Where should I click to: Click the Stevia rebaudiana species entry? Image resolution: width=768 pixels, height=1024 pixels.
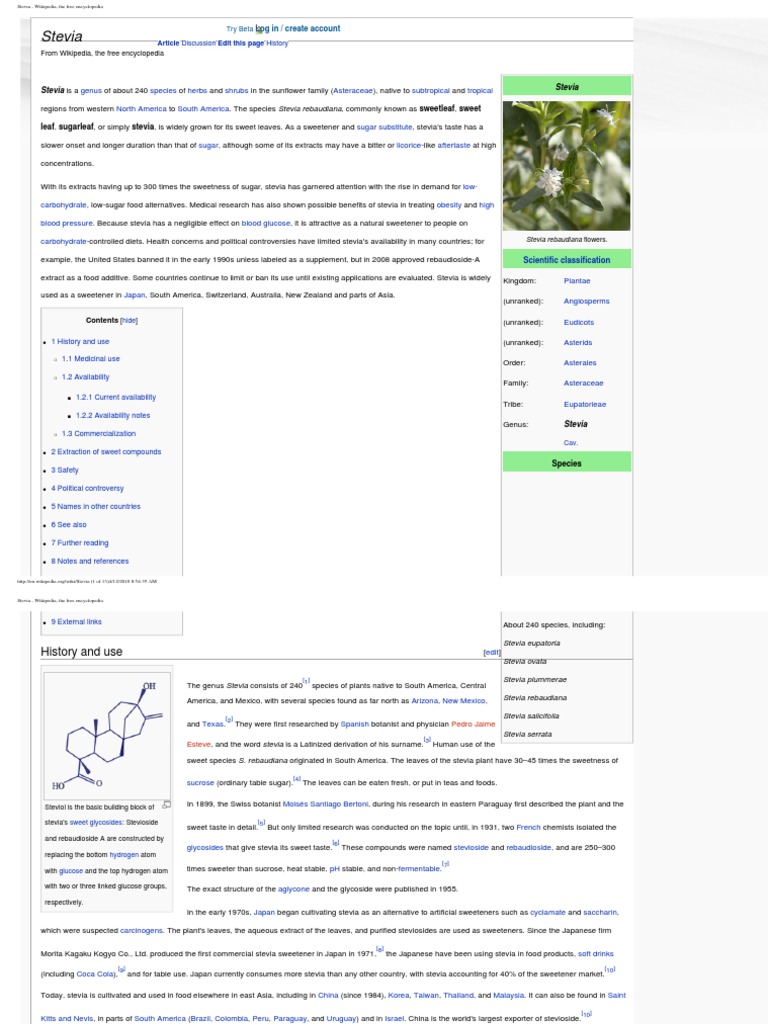pyautogui.click(x=535, y=698)
